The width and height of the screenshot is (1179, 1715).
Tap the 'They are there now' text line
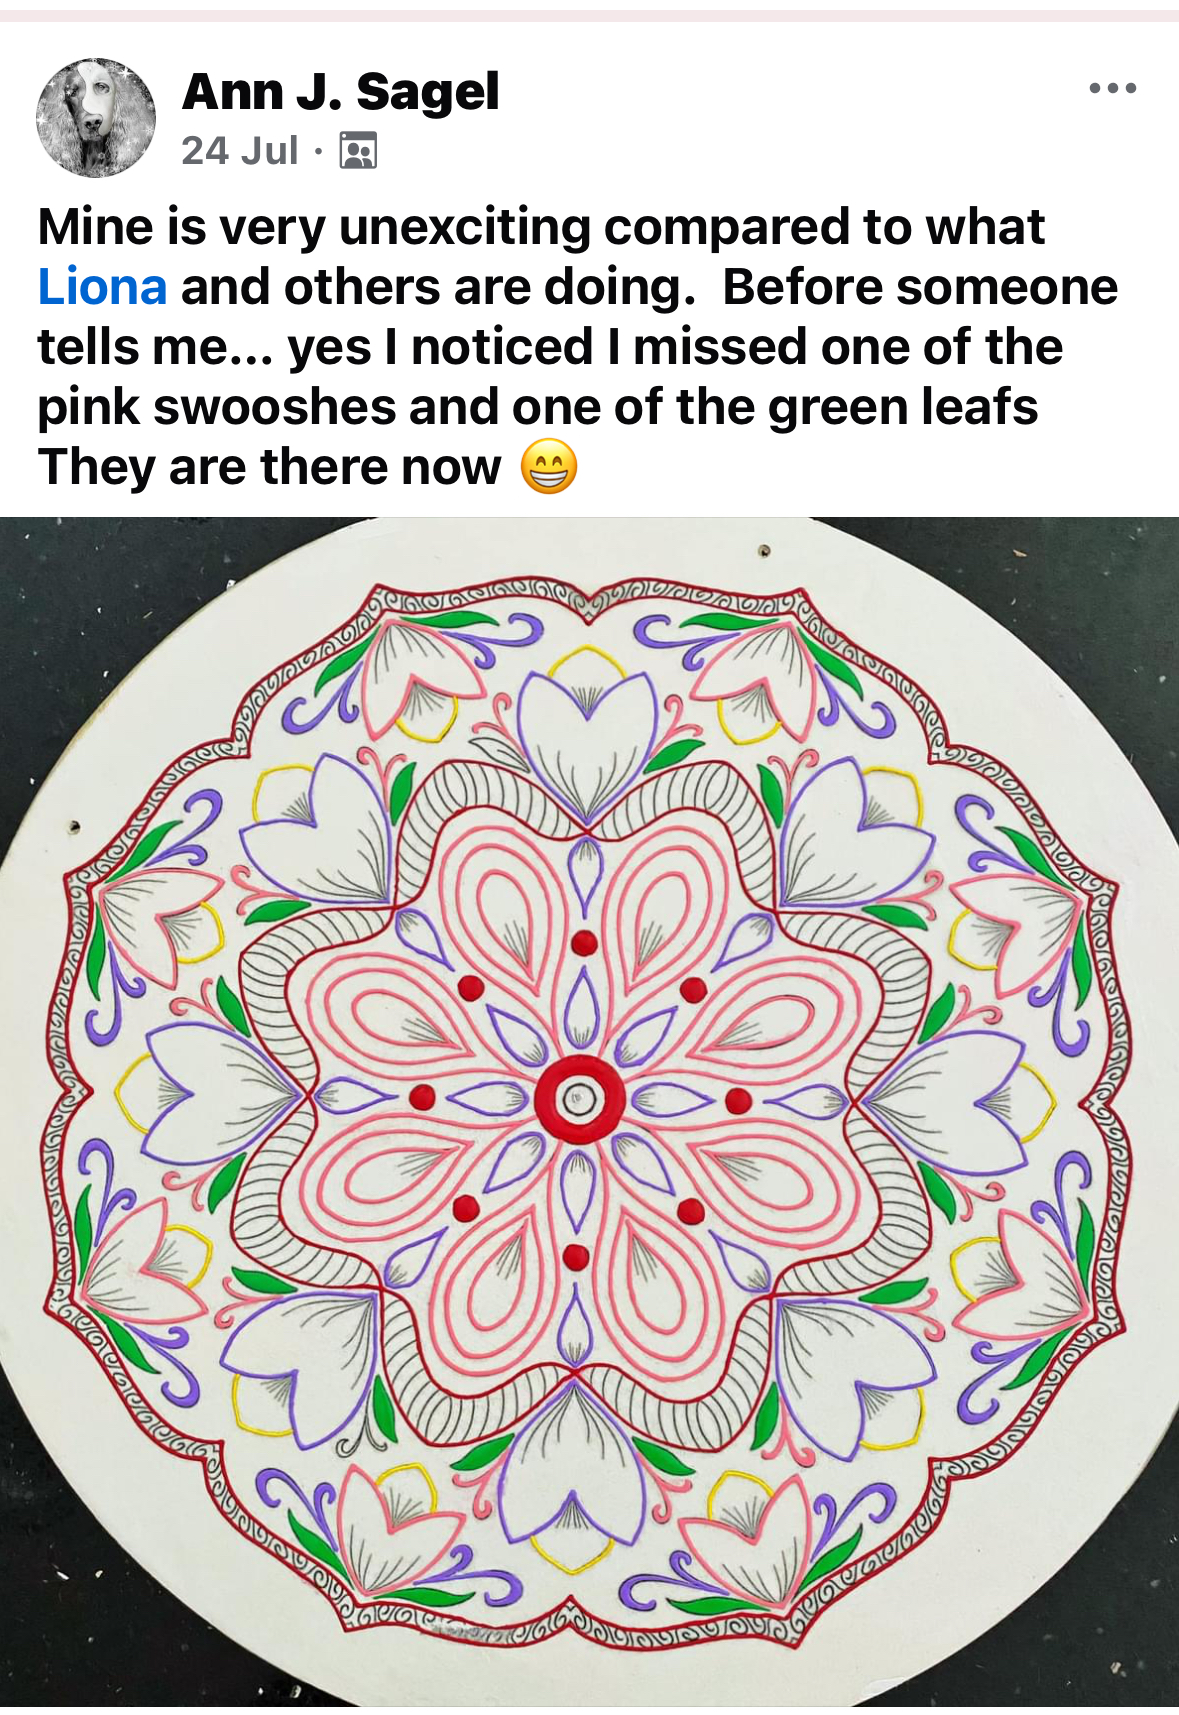point(269,467)
